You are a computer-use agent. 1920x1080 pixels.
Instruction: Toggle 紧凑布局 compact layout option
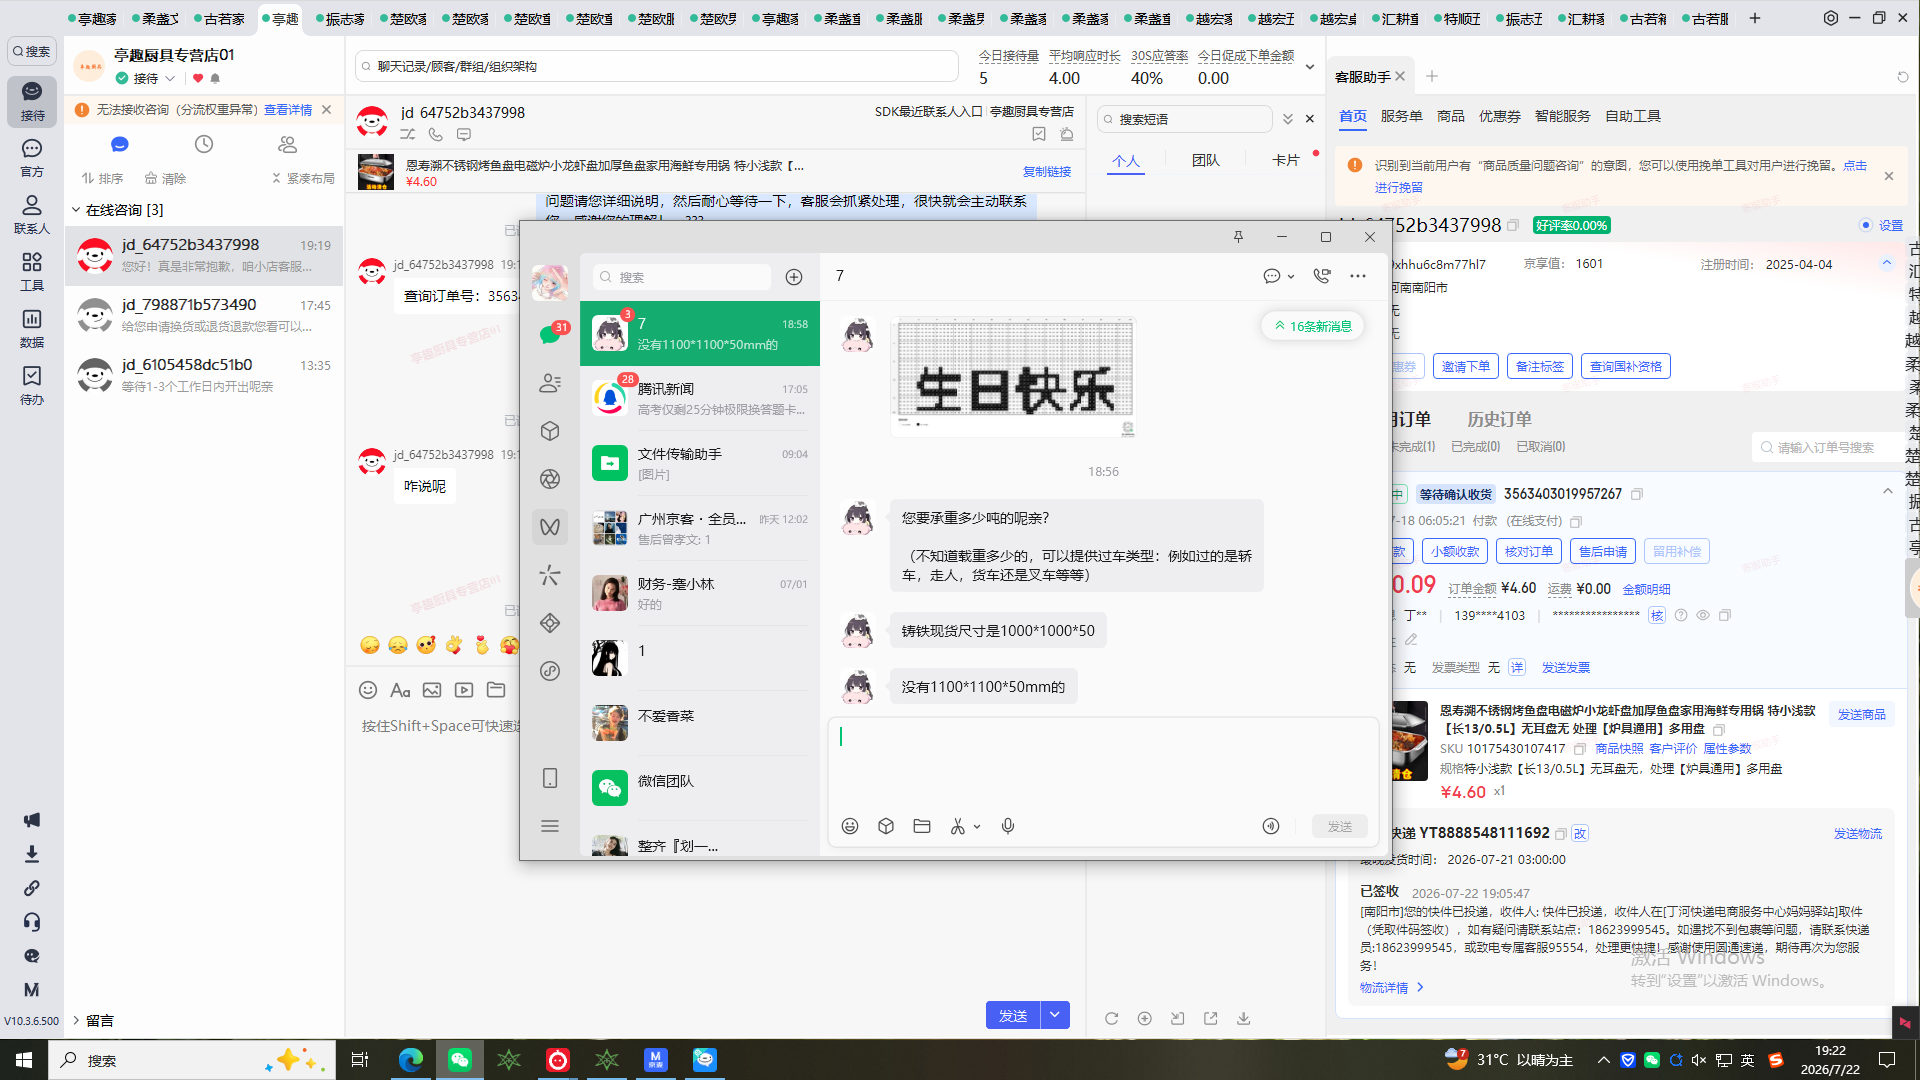(x=303, y=178)
